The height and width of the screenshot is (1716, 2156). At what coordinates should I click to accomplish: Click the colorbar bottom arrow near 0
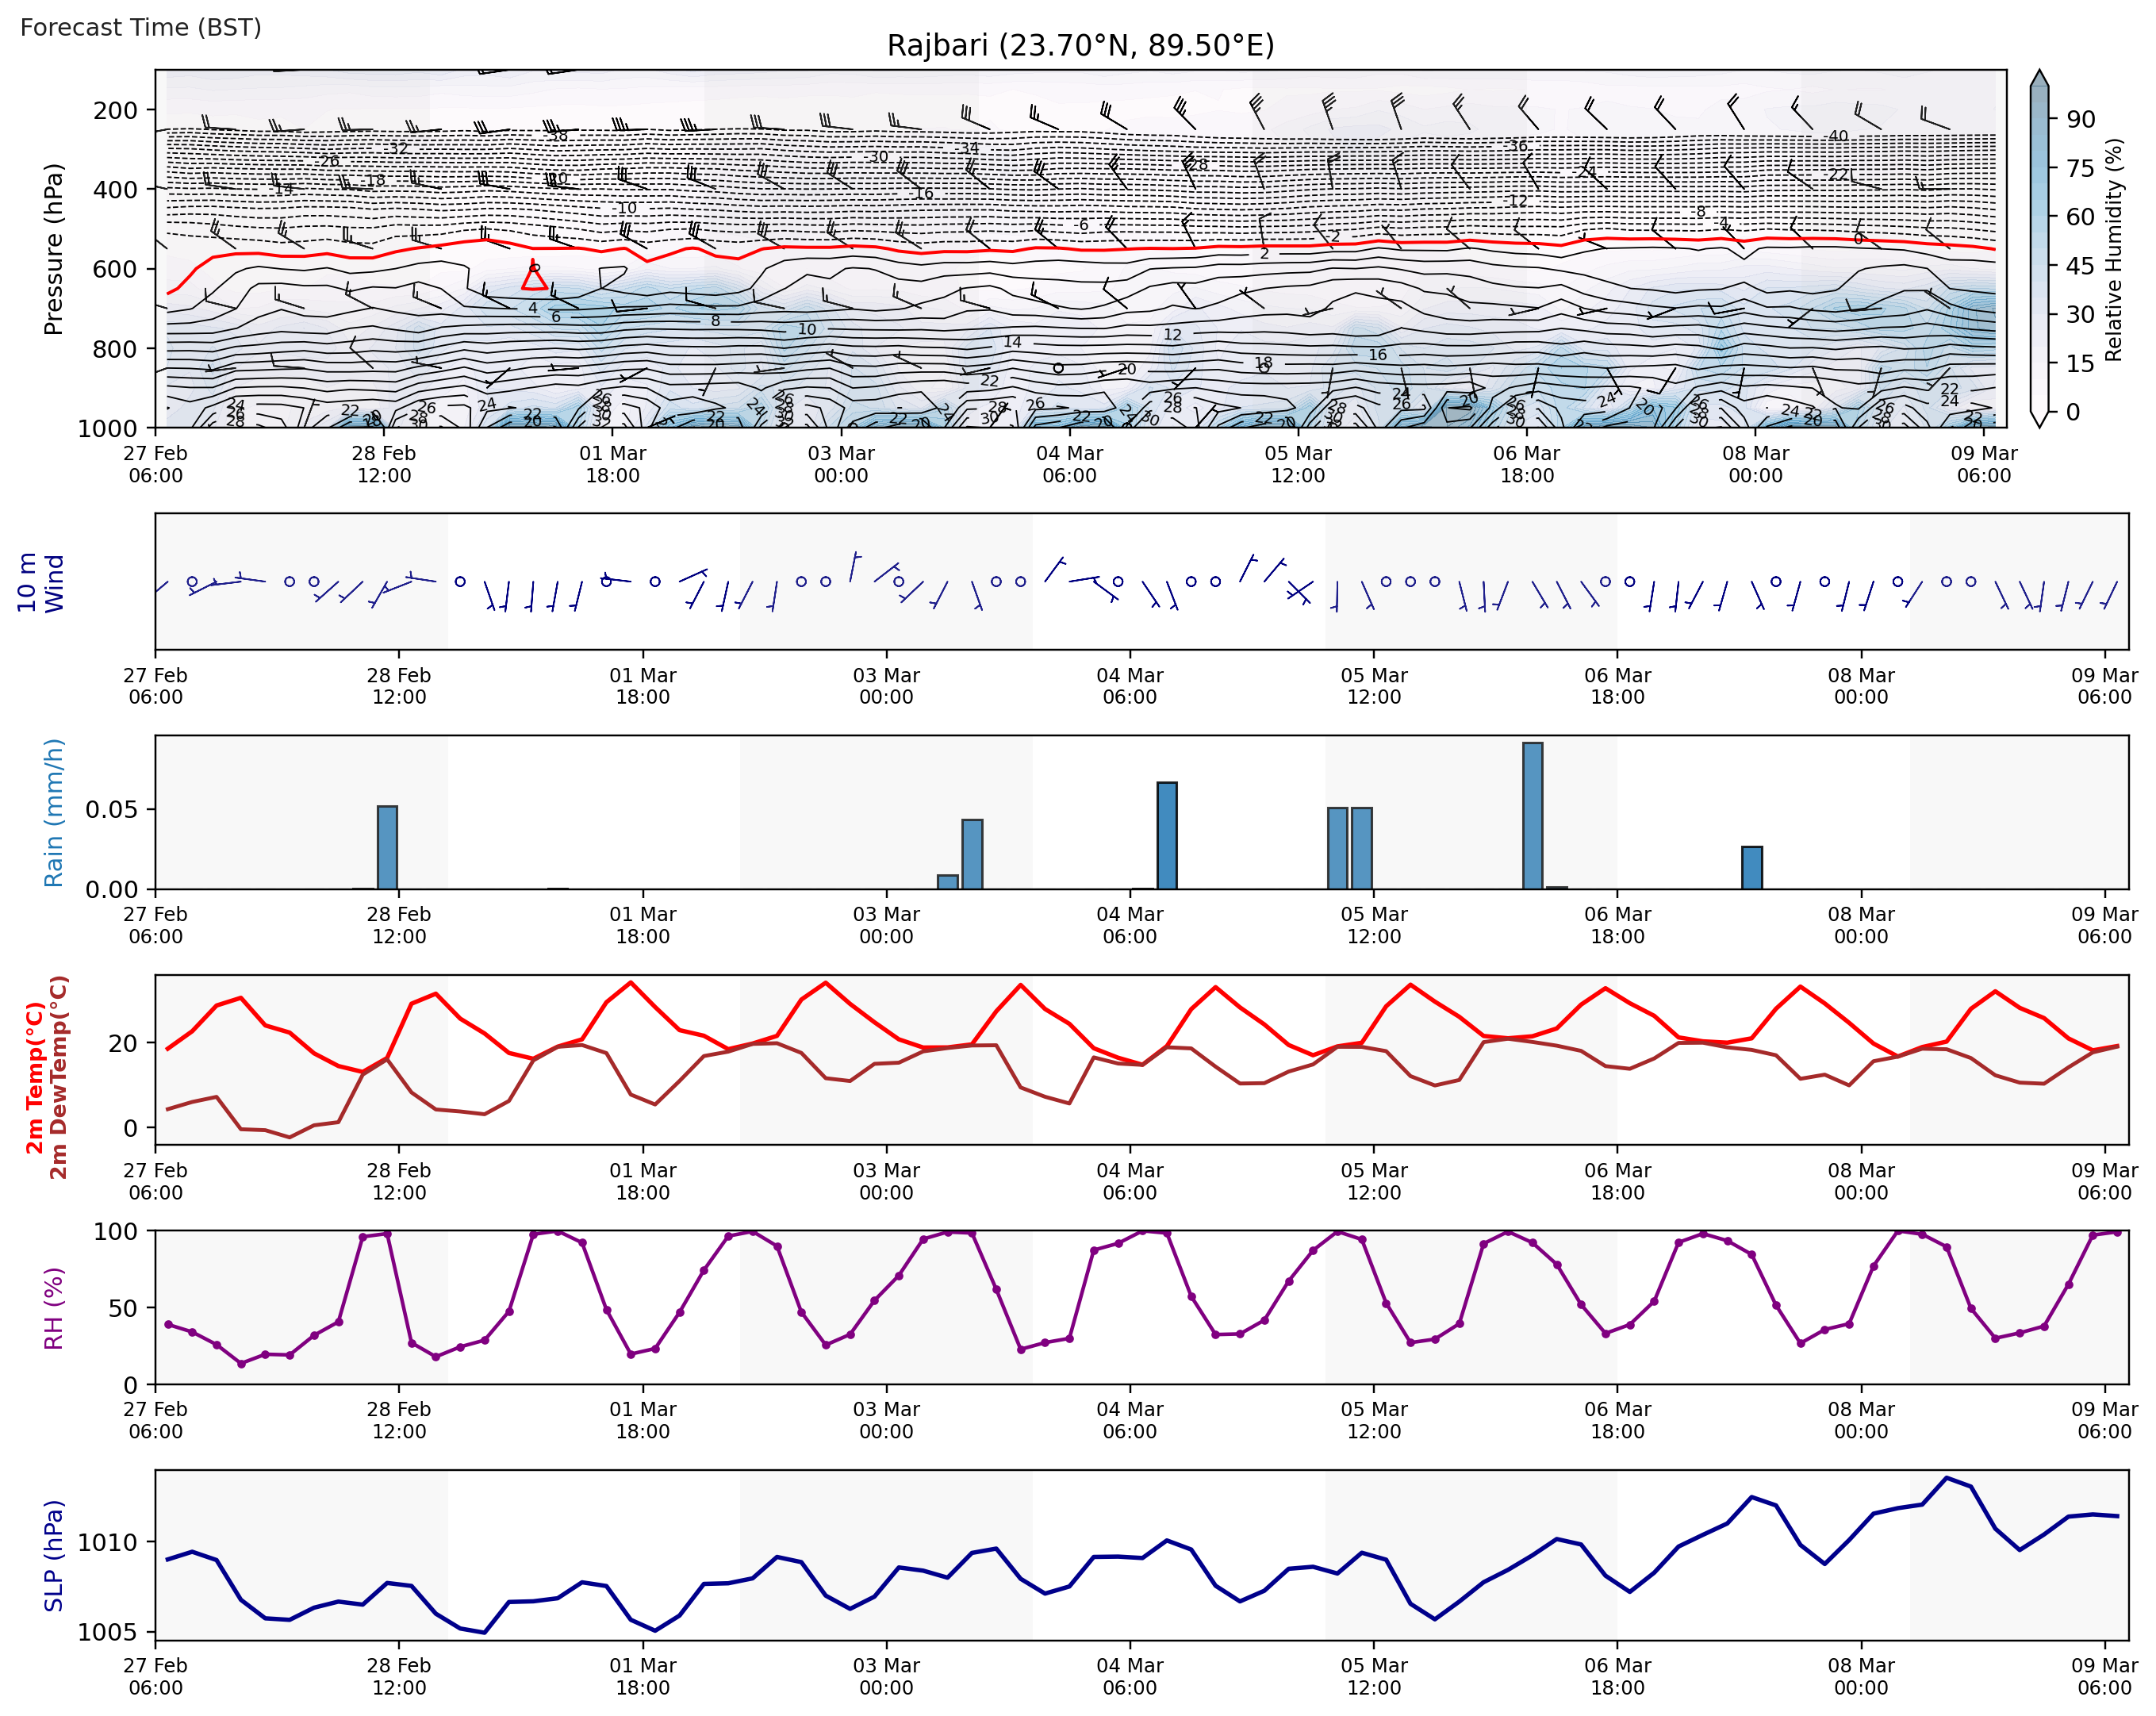(2040, 419)
